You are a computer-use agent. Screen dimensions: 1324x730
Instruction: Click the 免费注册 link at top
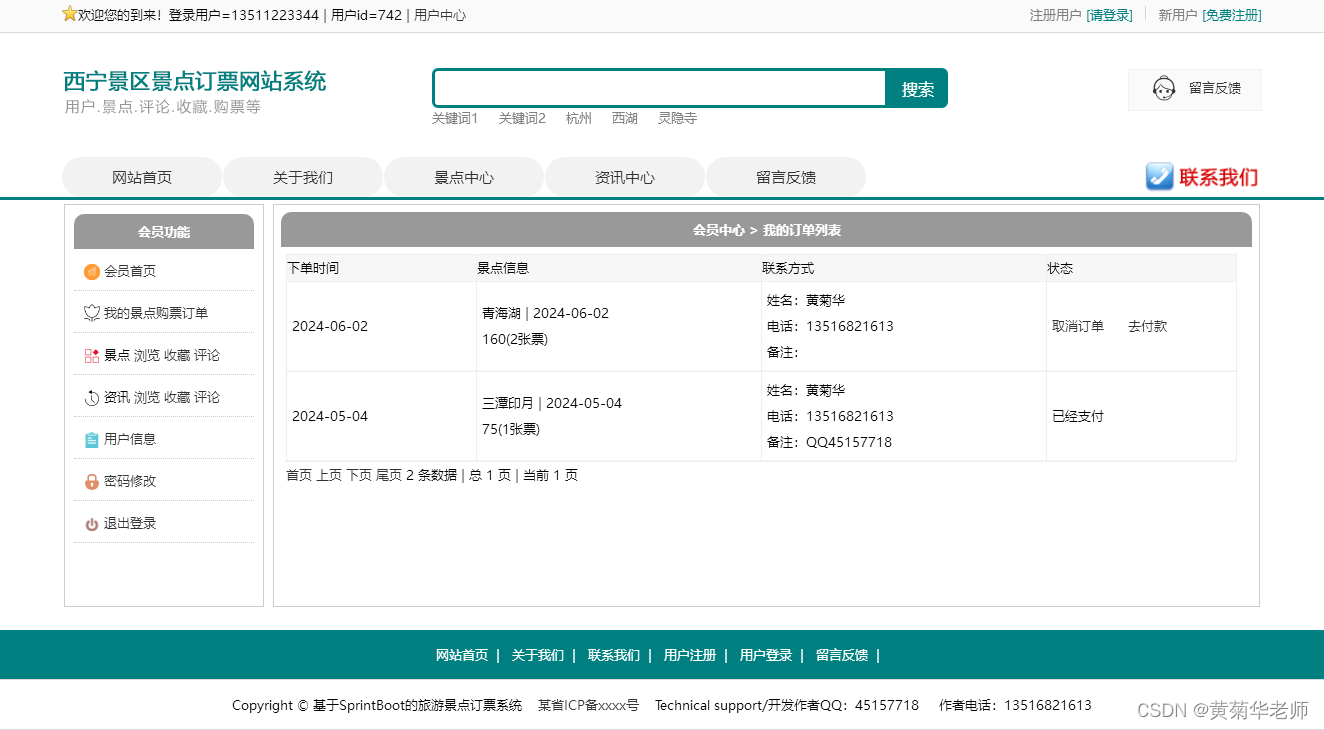pyautogui.click(x=1232, y=15)
